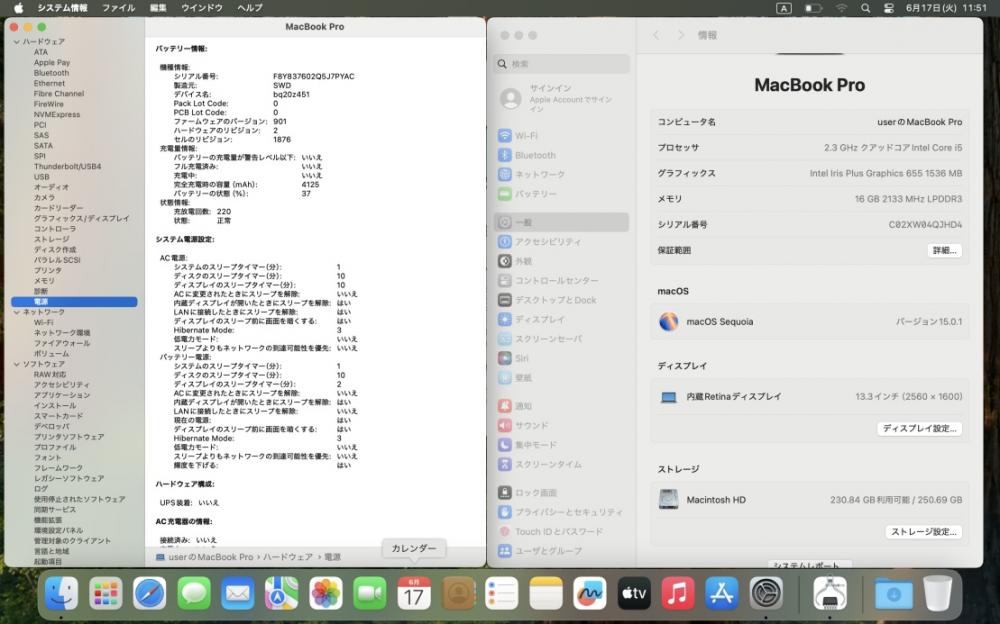
Task: Open the Messages app in the Dock
Action: coord(194,593)
